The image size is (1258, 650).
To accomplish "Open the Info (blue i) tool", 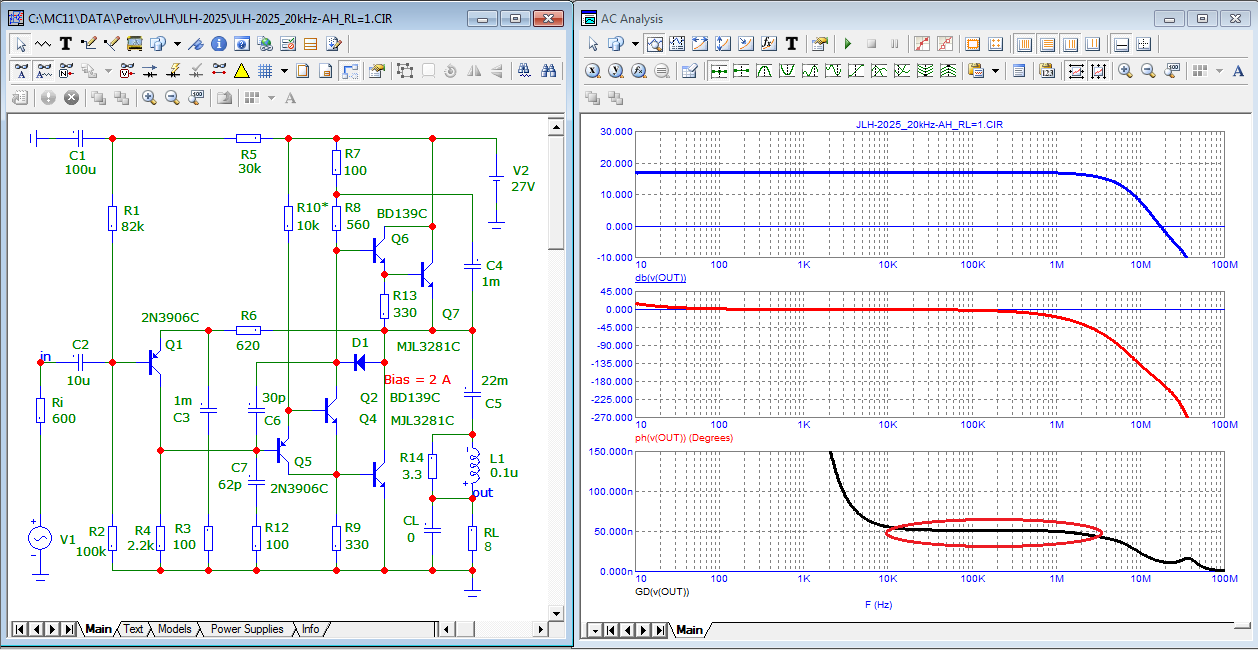I will (x=218, y=44).
